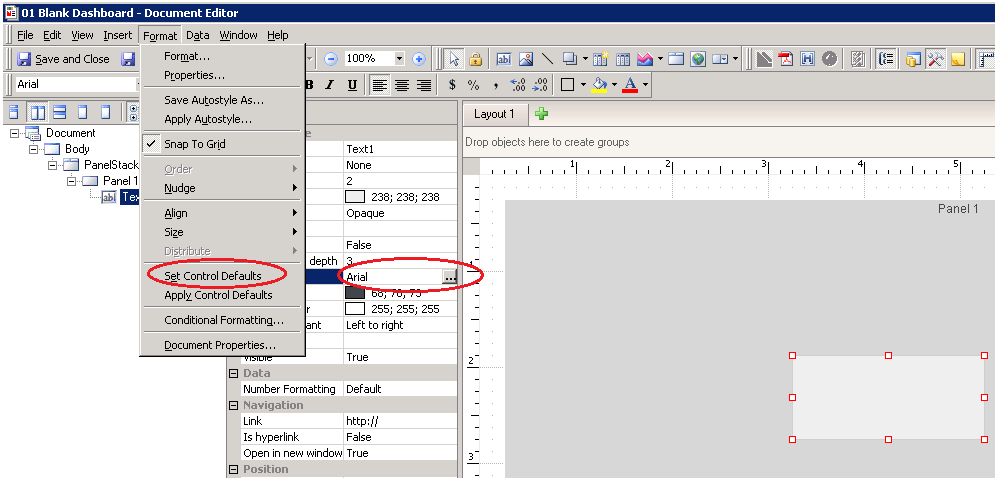
Task: Choose Set Control Defaults from menu
Action: 212,276
